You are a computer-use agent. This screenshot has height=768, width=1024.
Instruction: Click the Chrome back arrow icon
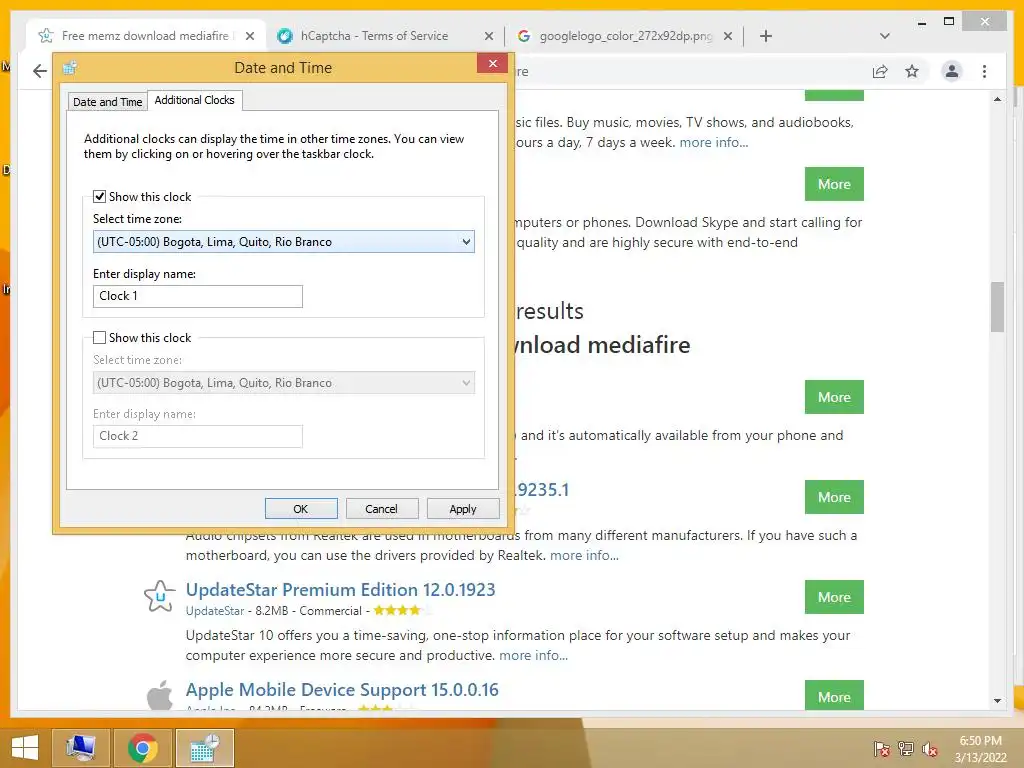point(40,71)
